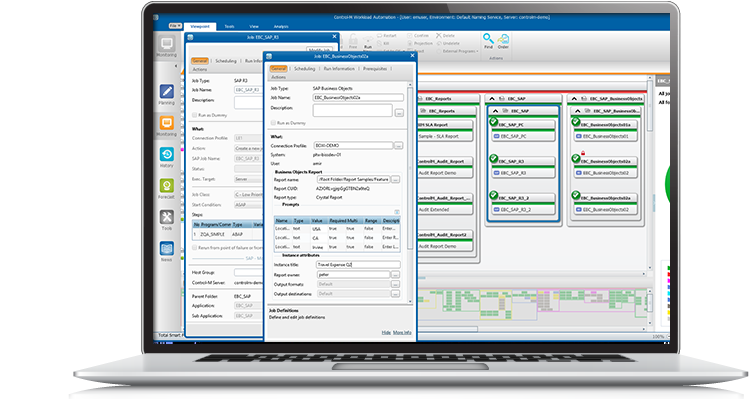Open Scheduling tab in EBC_SAP_R3 dialog
This screenshot has width=750, height=400.
pyautogui.click(x=226, y=61)
